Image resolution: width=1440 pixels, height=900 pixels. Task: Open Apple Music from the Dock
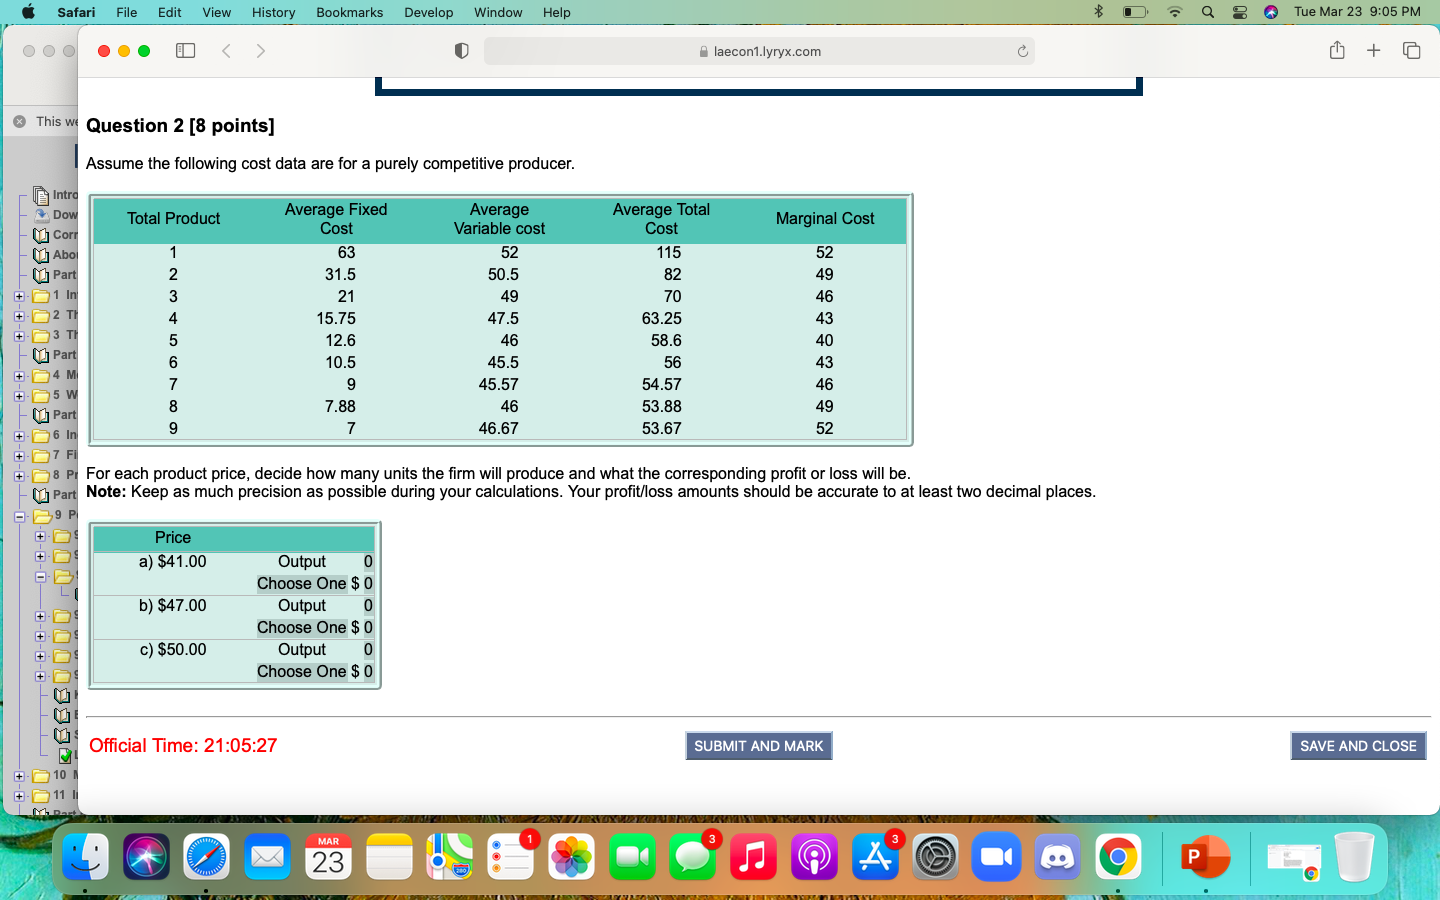[753, 857]
